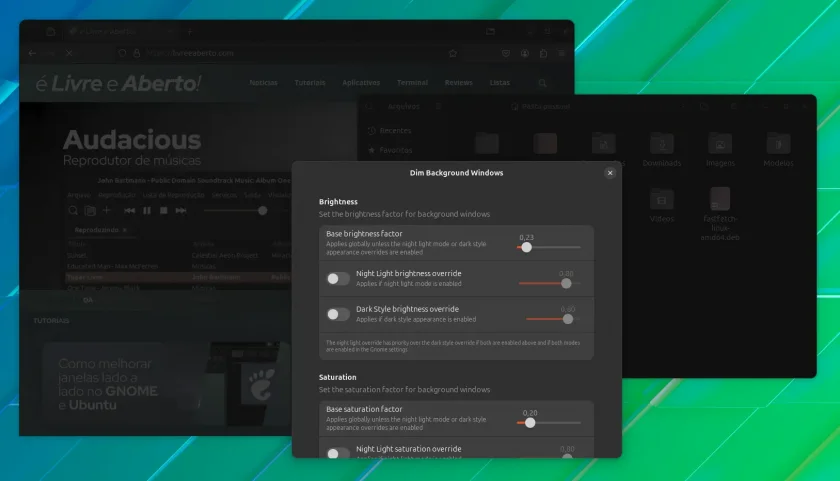The width and height of the screenshot is (840, 481).
Task: Click Audacious next track button
Action: coord(181,211)
